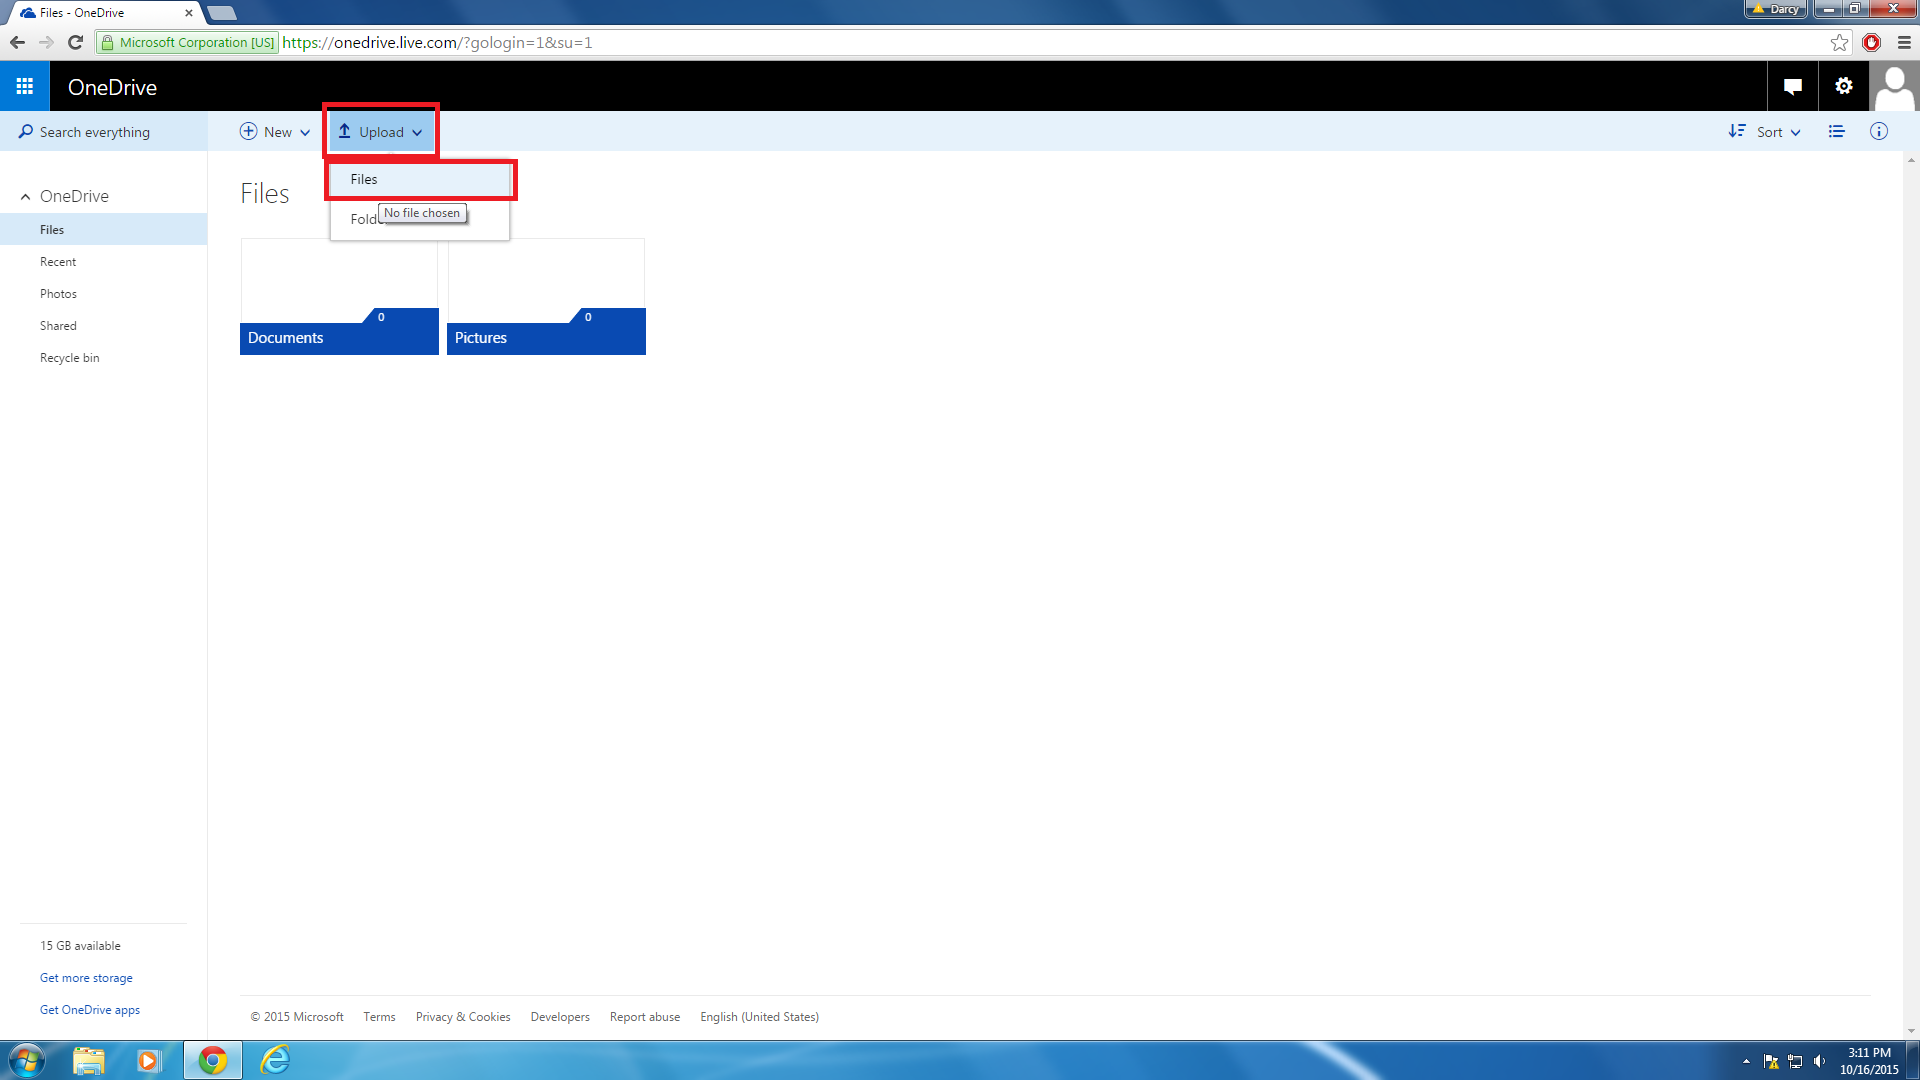Click the search magnifier icon
This screenshot has width=1920, height=1080.
(25, 132)
